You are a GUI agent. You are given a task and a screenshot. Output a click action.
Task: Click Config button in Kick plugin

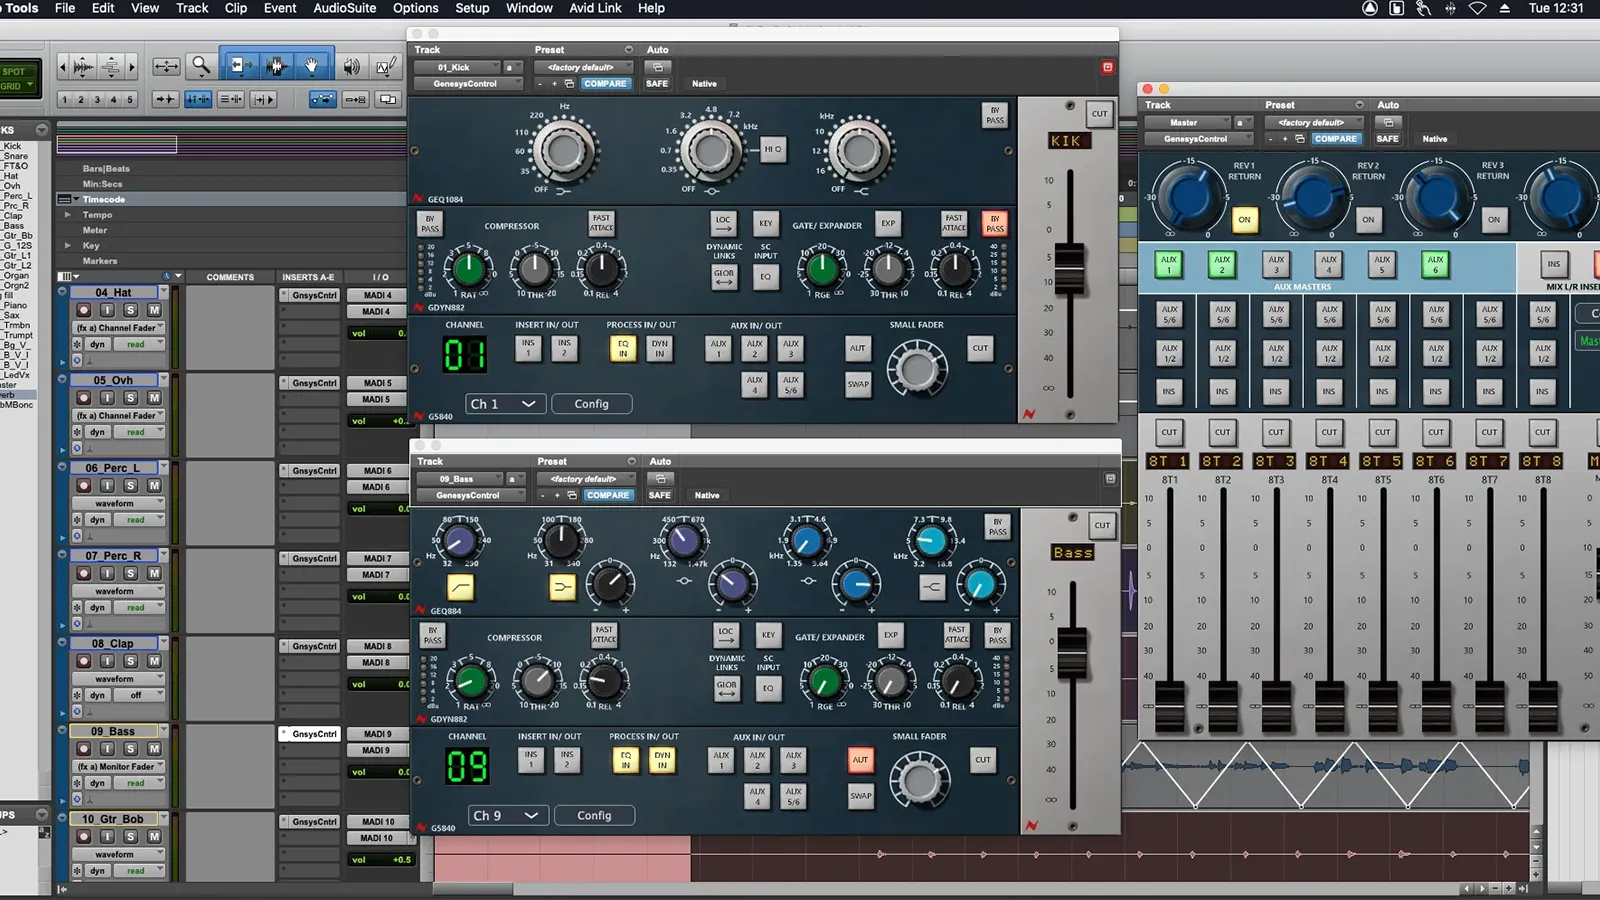click(592, 404)
